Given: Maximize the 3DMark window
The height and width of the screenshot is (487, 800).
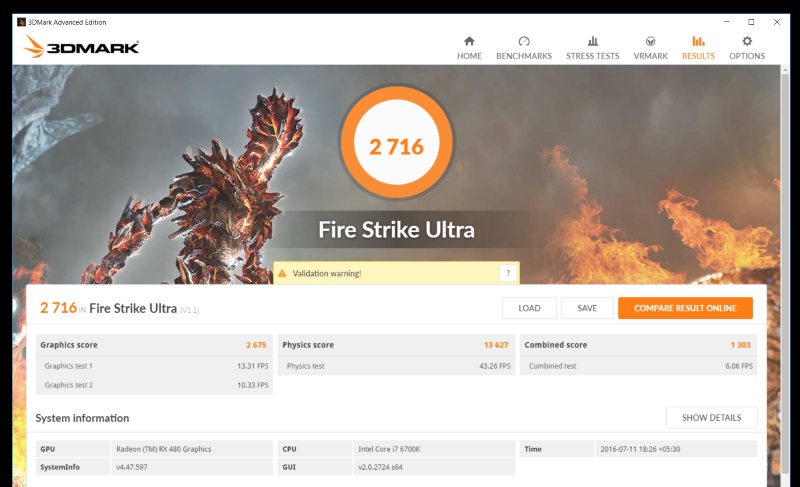Looking at the screenshot, I should [751, 22].
